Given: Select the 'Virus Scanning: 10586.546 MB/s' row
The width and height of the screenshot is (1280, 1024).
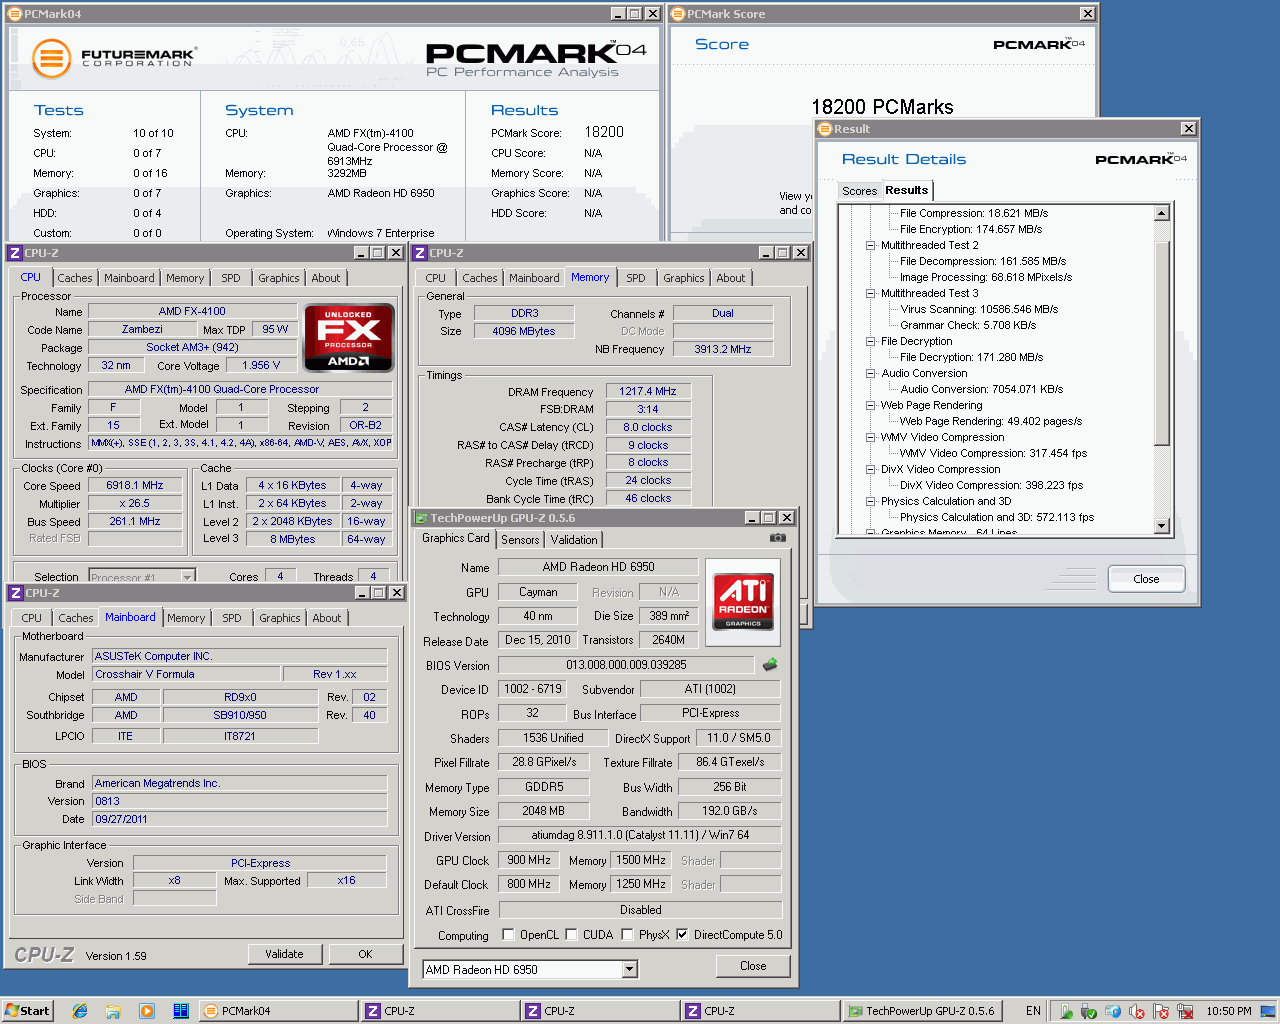Looking at the screenshot, I should pyautogui.click(x=979, y=309).
